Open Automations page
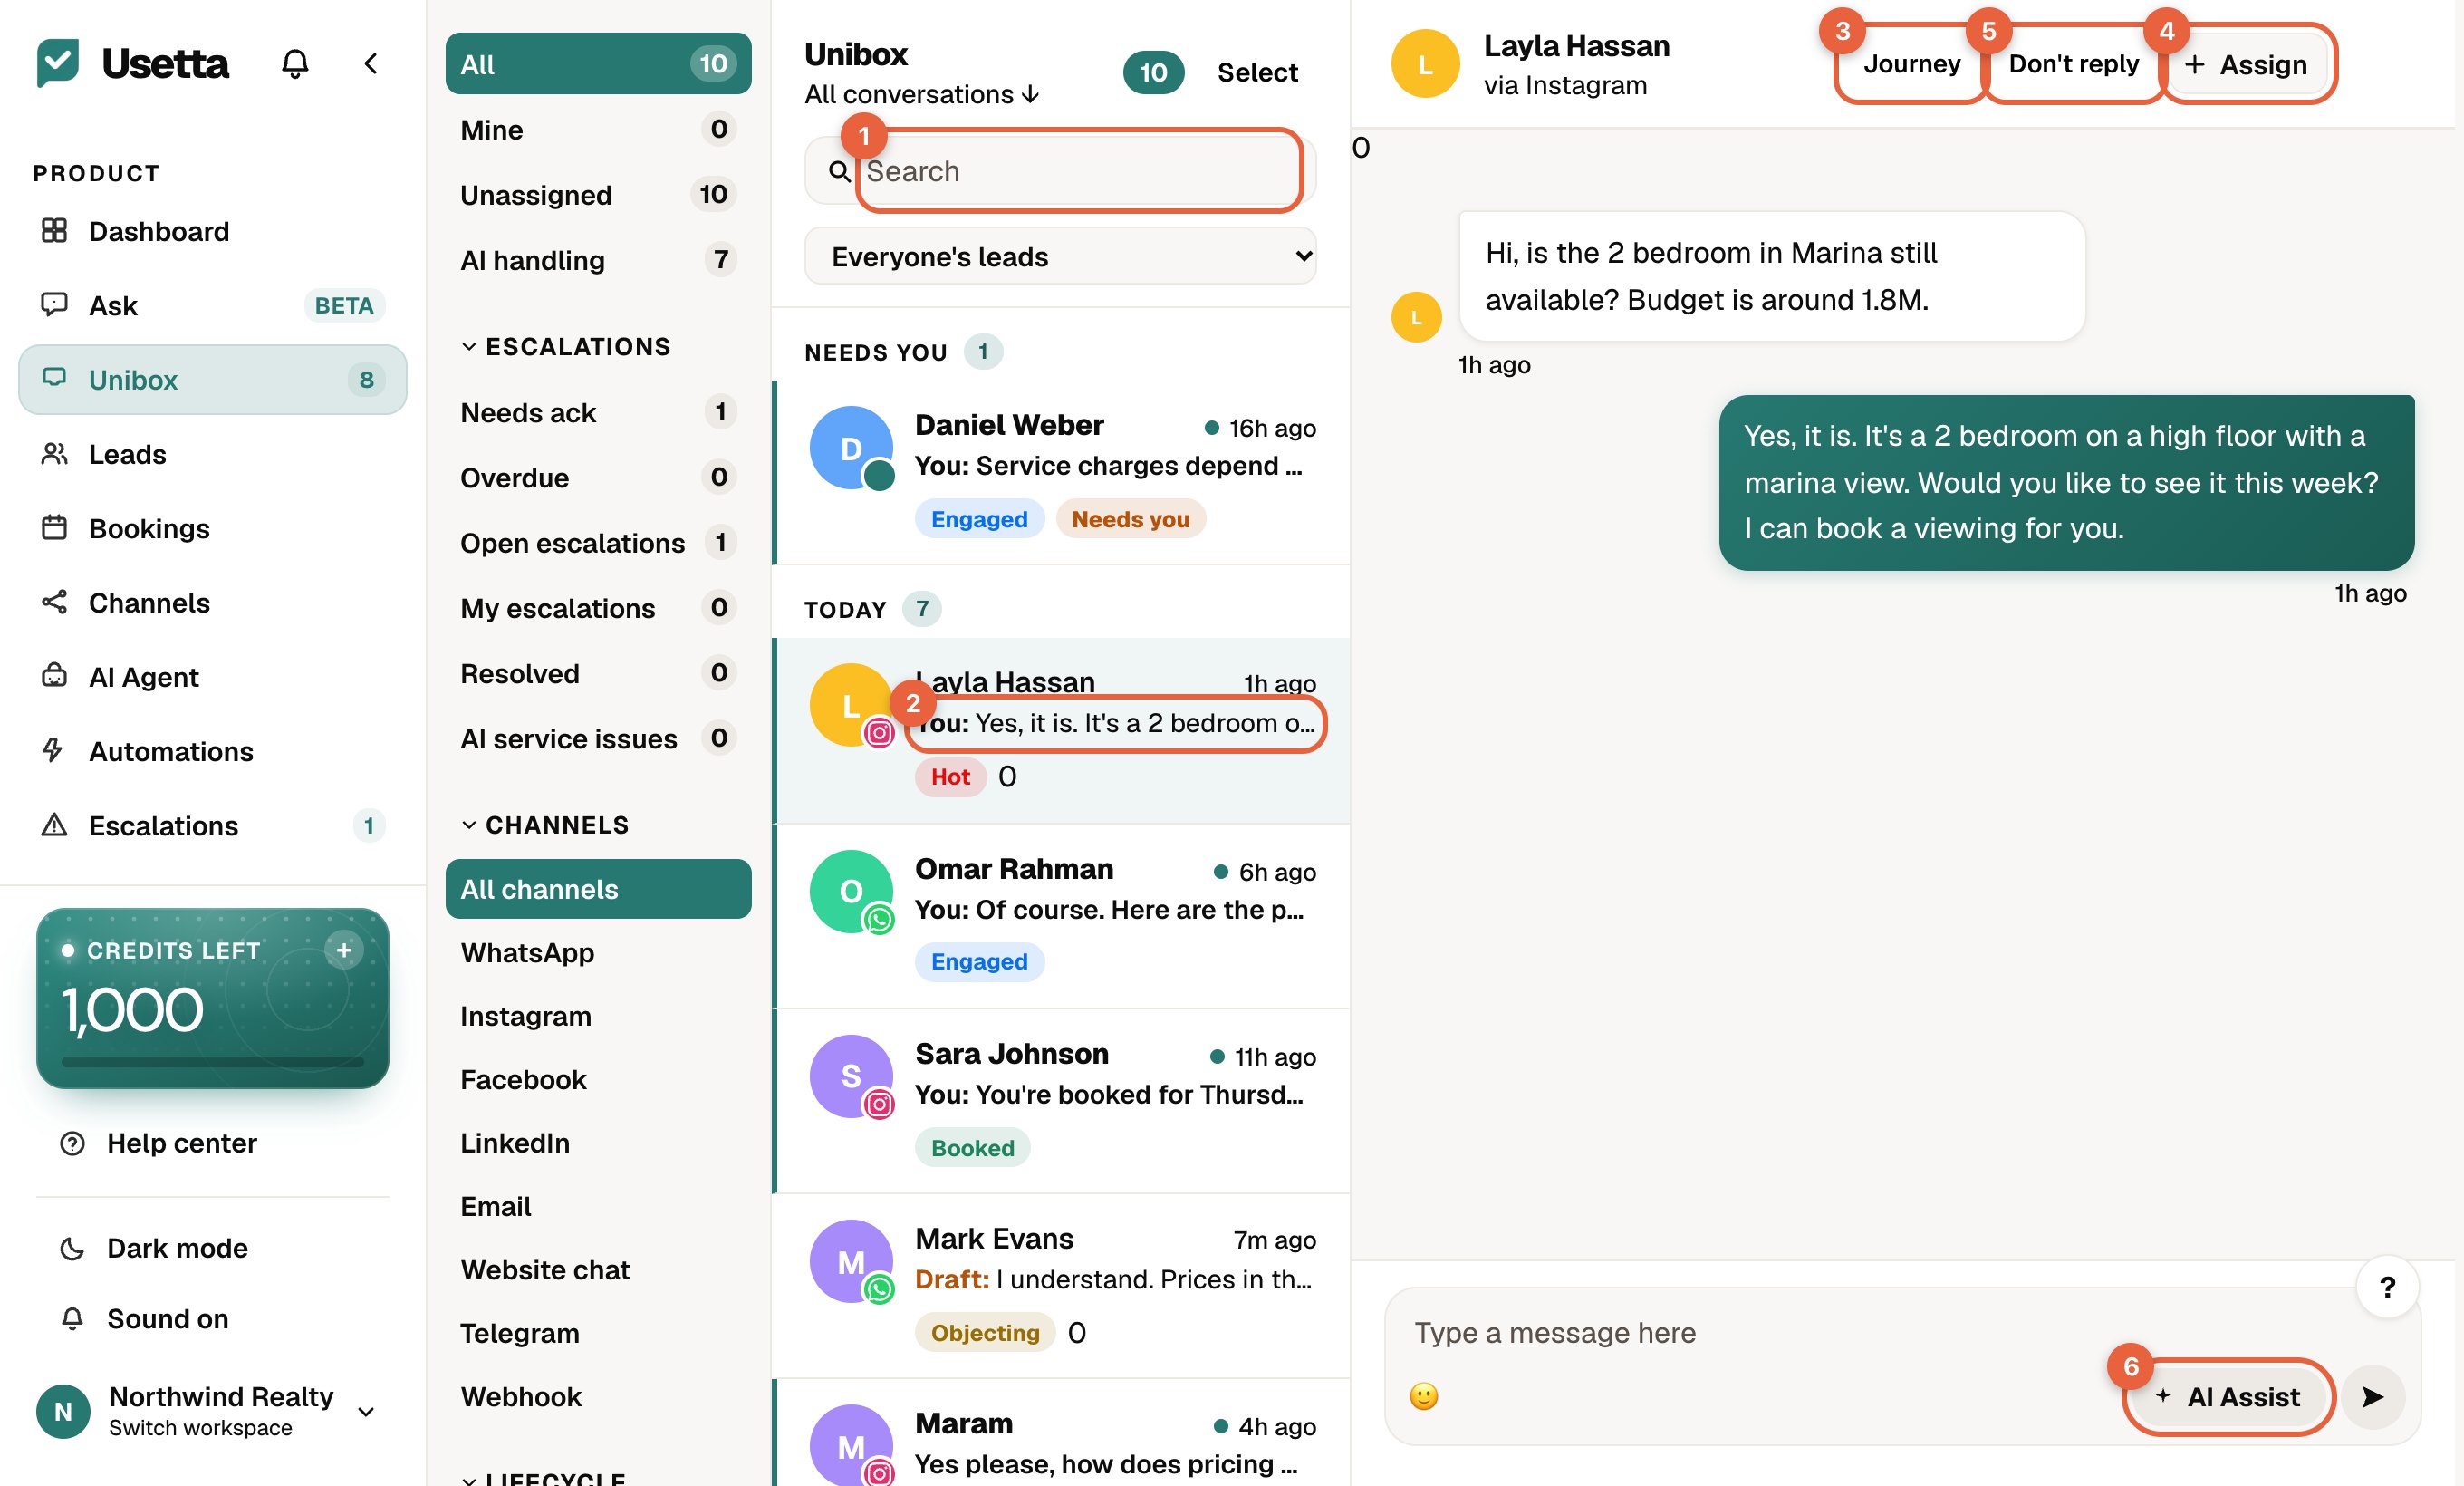Screen dimensions: 2464x1486 (x=212, y=751)
